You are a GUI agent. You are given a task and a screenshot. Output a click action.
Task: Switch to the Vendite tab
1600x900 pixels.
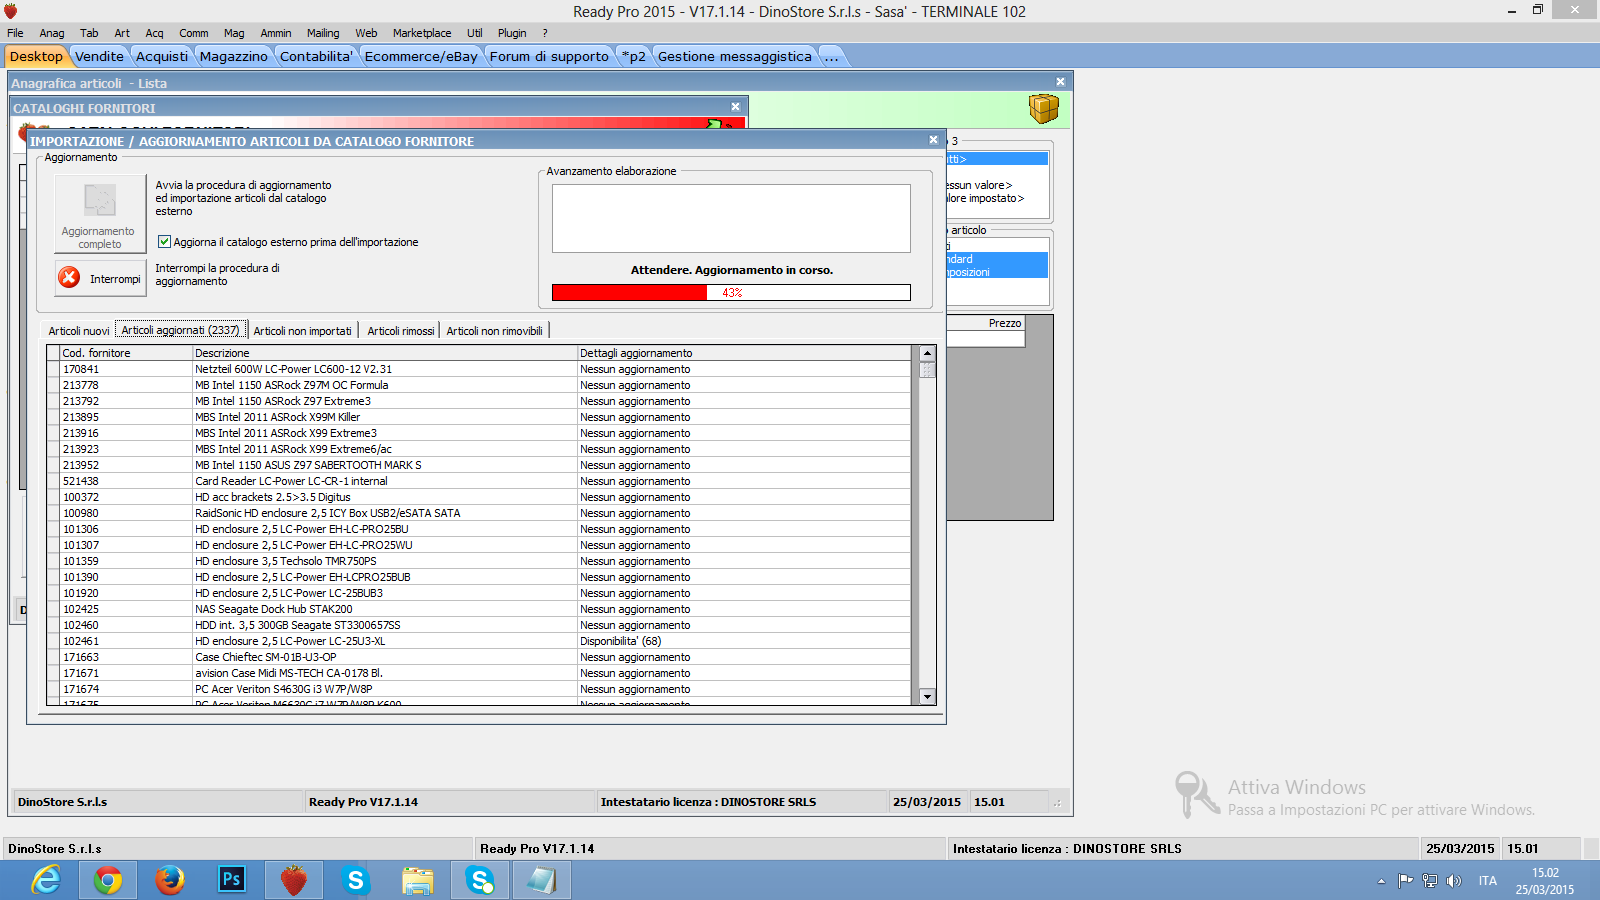(99, 56)
